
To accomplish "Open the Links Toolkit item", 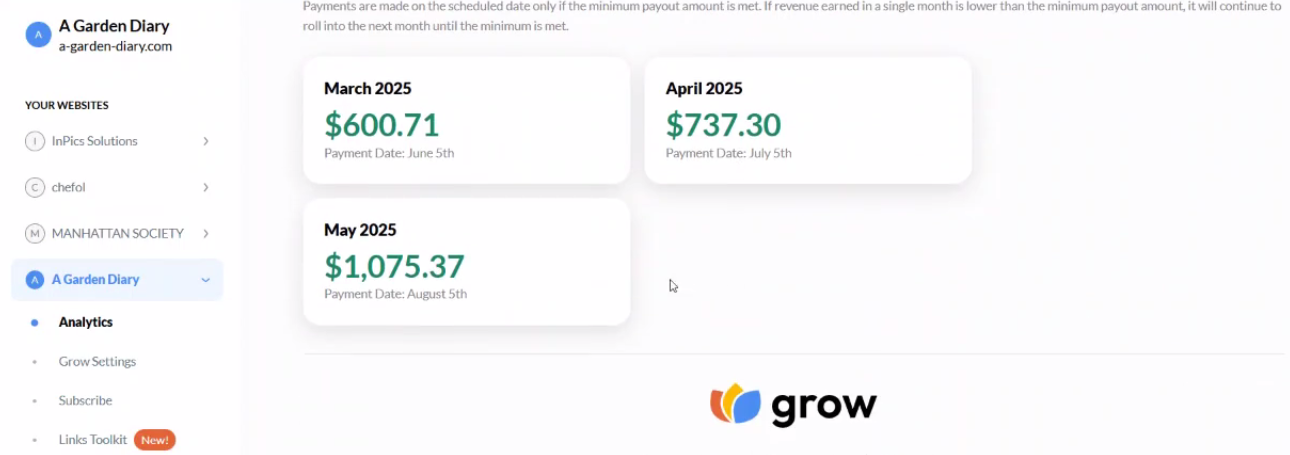I will point(93,439).
